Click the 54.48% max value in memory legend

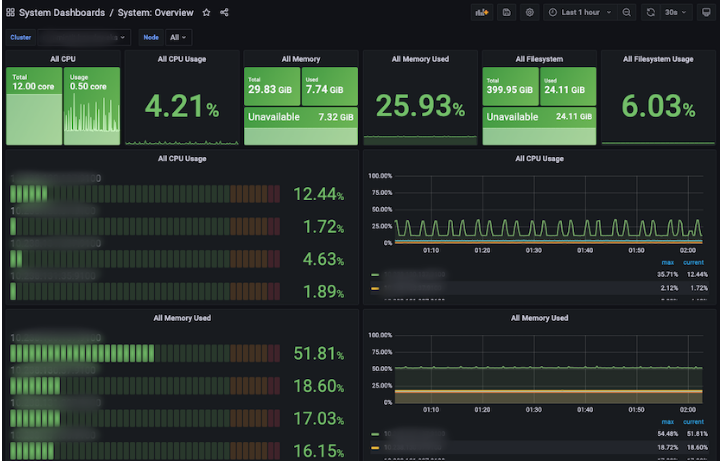tap(668, 434)
